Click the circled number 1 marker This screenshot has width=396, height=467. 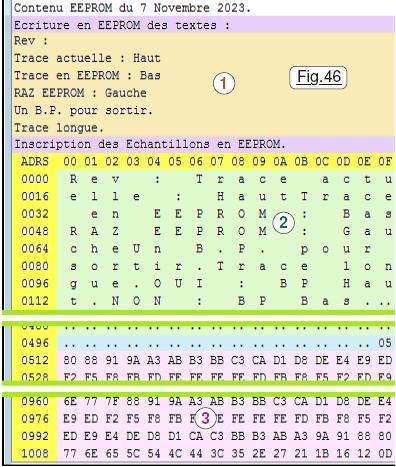224,83
